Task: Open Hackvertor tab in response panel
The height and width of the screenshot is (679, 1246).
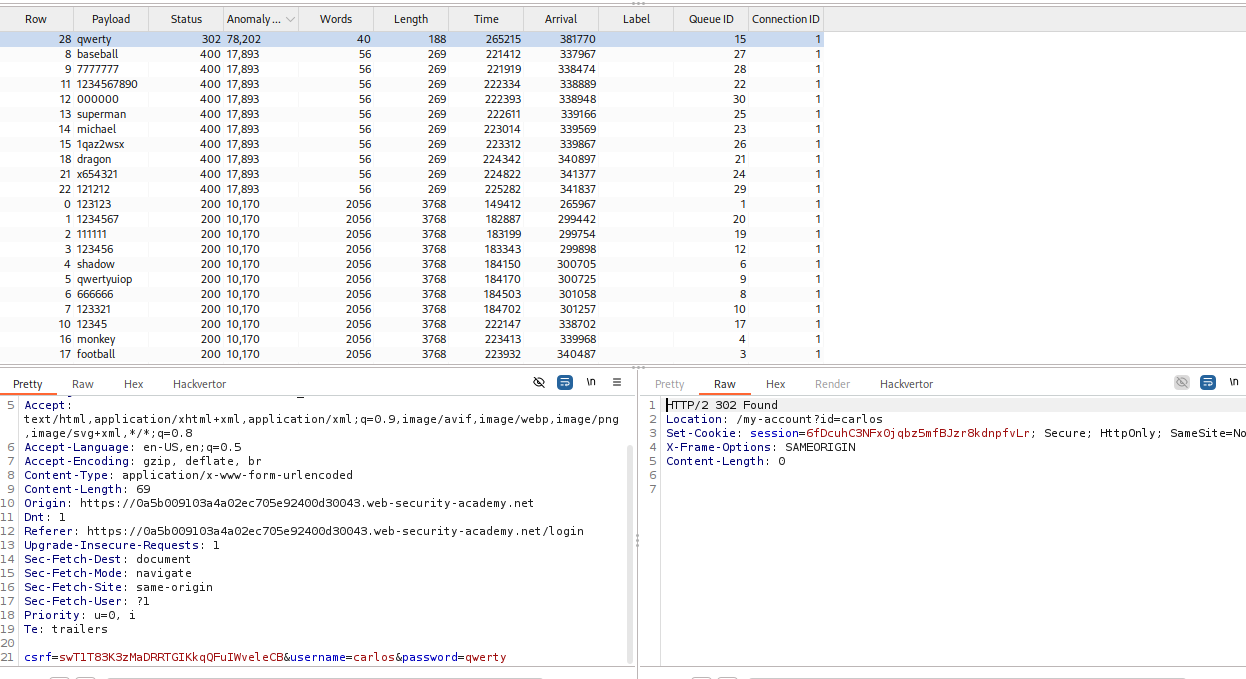Action: (906, 384)
